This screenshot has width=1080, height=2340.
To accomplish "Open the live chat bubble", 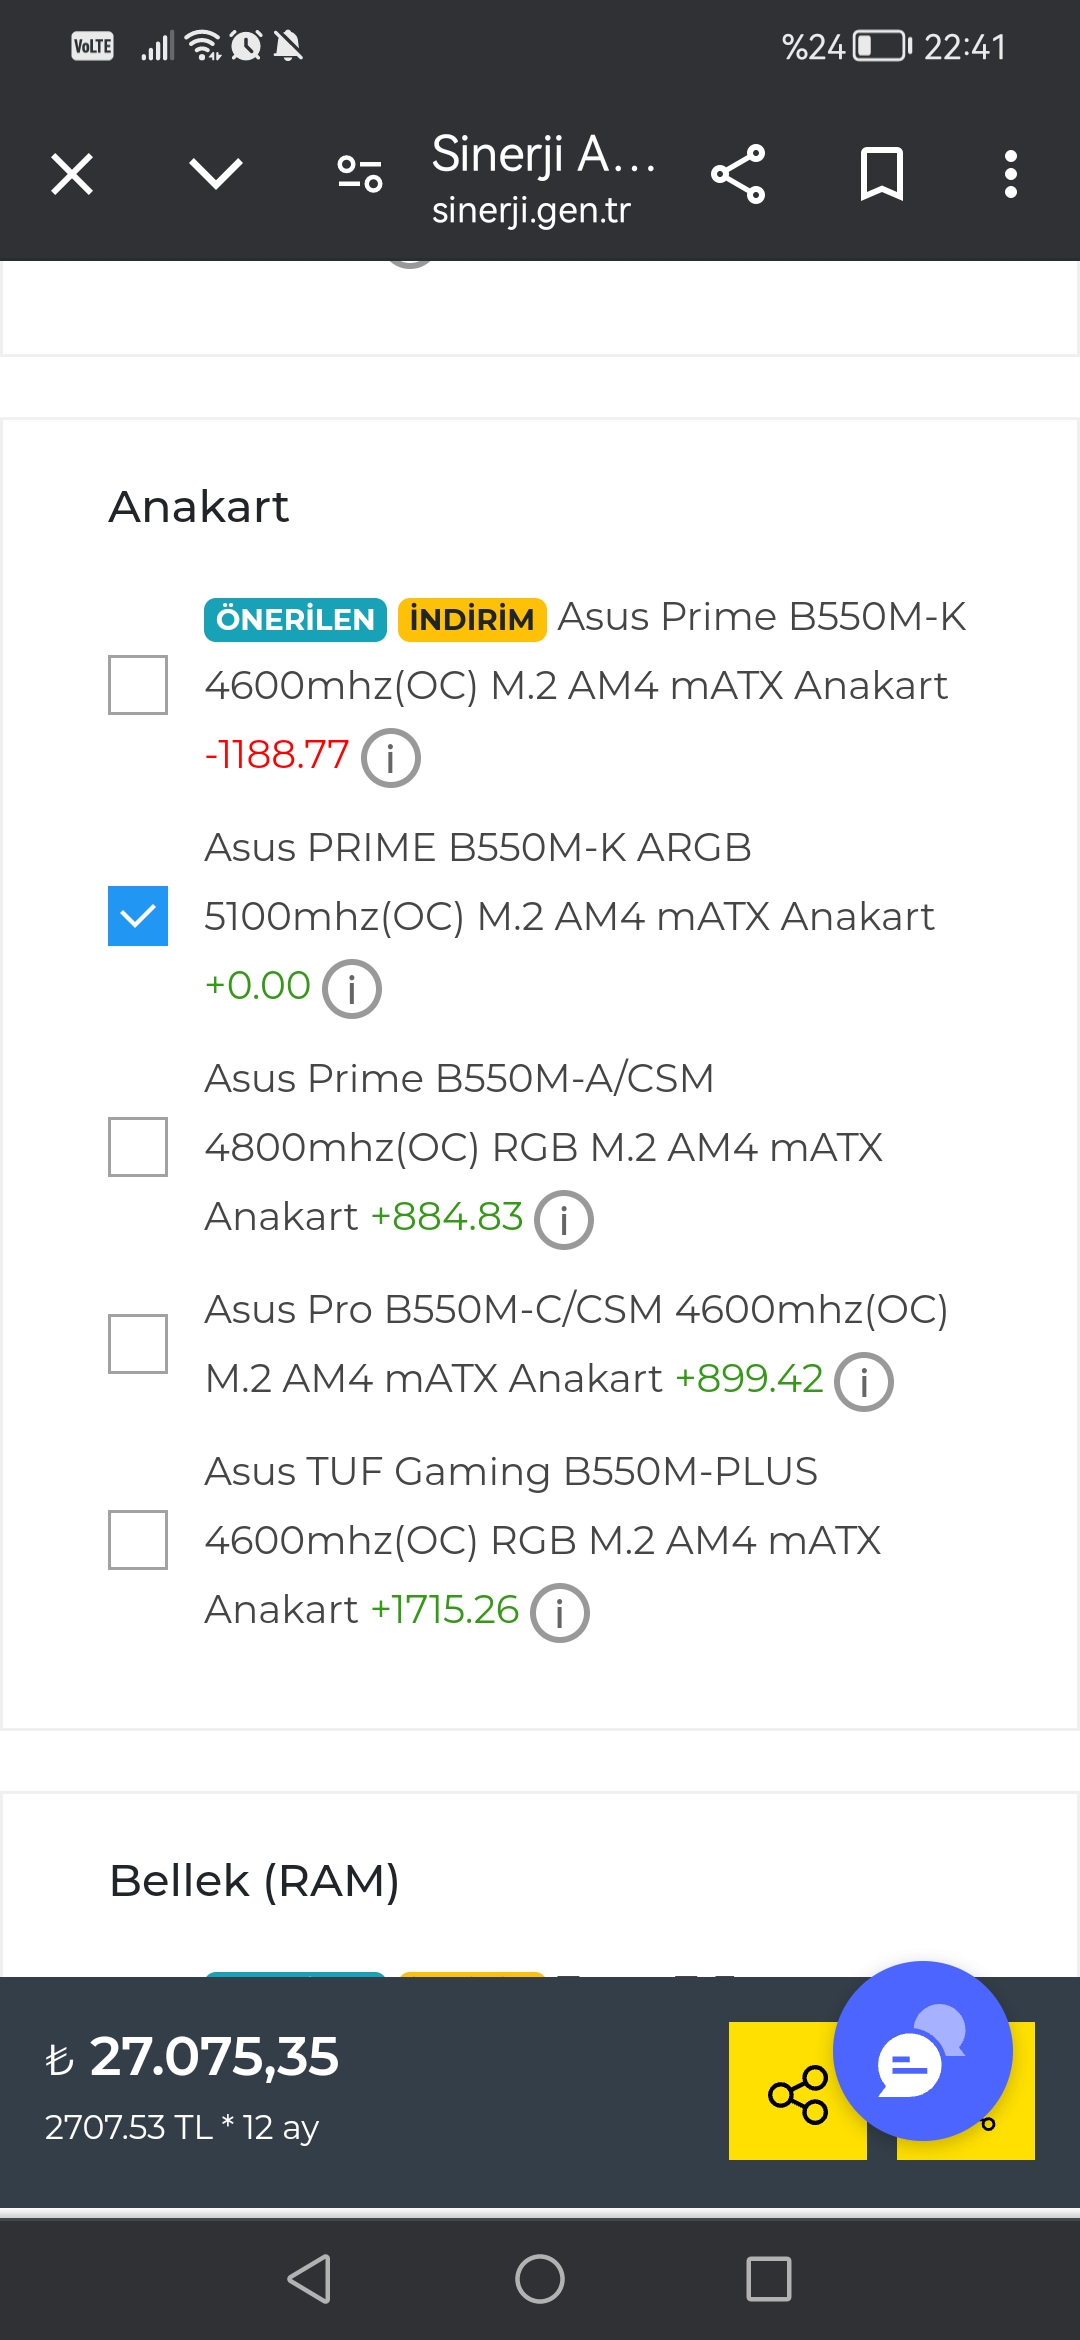I will coord(922,2051).
